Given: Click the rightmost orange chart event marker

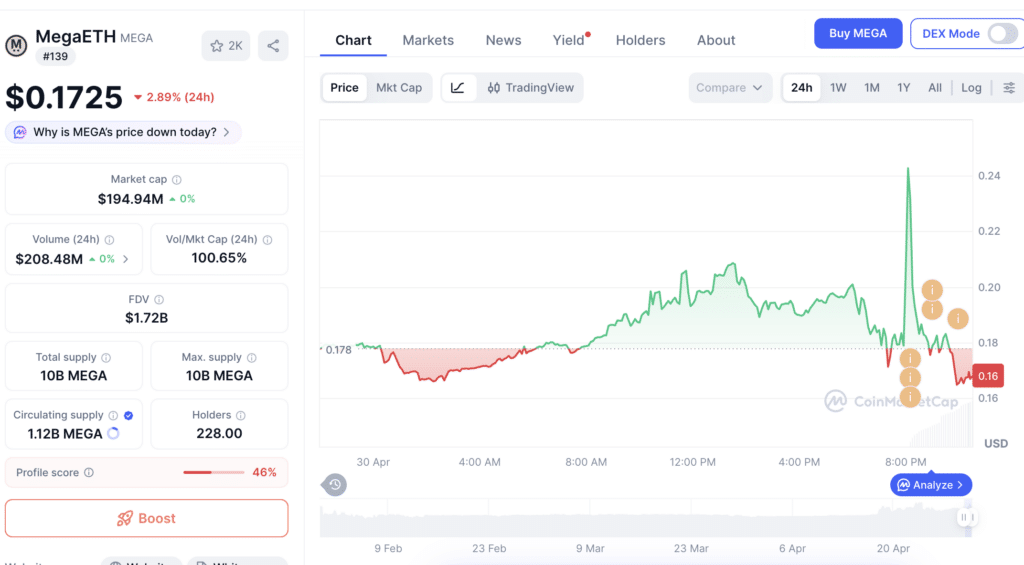Looking at the screenshot, I should point(958,319).
